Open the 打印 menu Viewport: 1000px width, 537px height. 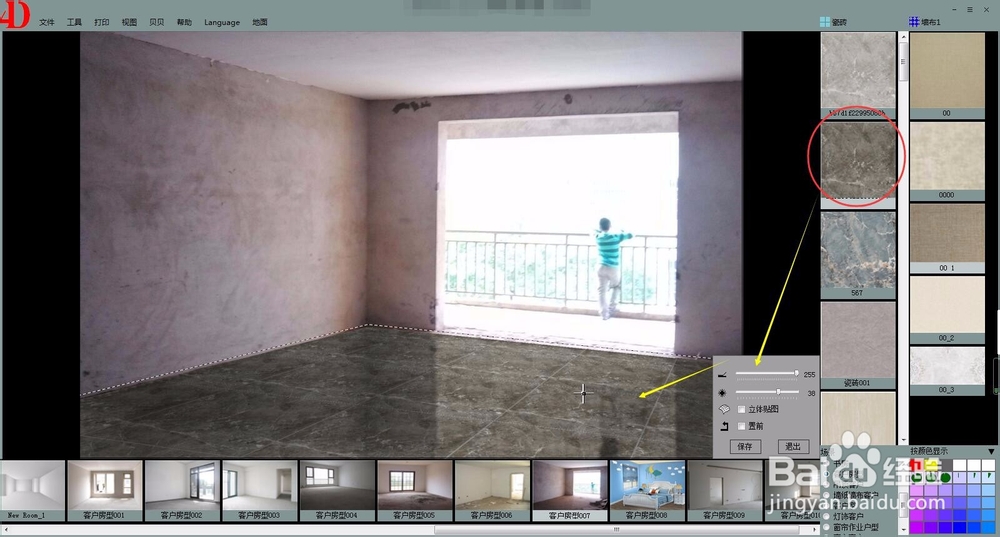coord(101,22)
